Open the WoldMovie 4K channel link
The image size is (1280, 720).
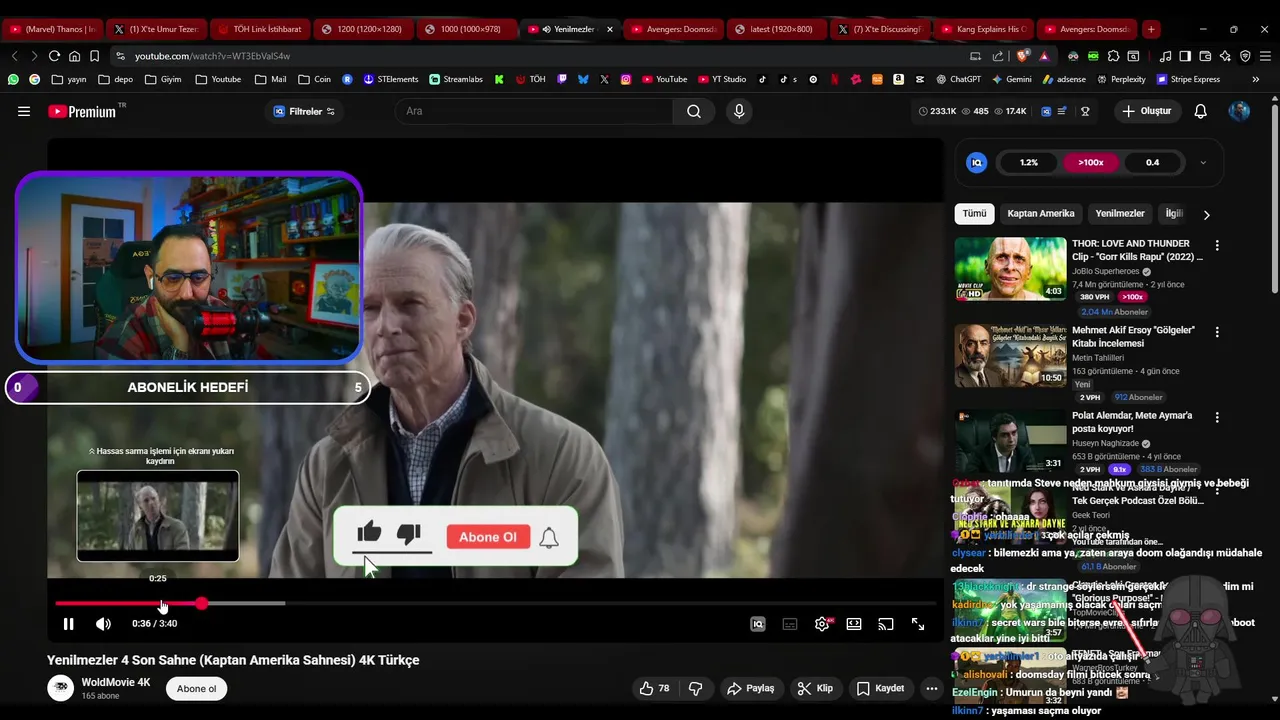pyautogui.click(x=116, y=682)
